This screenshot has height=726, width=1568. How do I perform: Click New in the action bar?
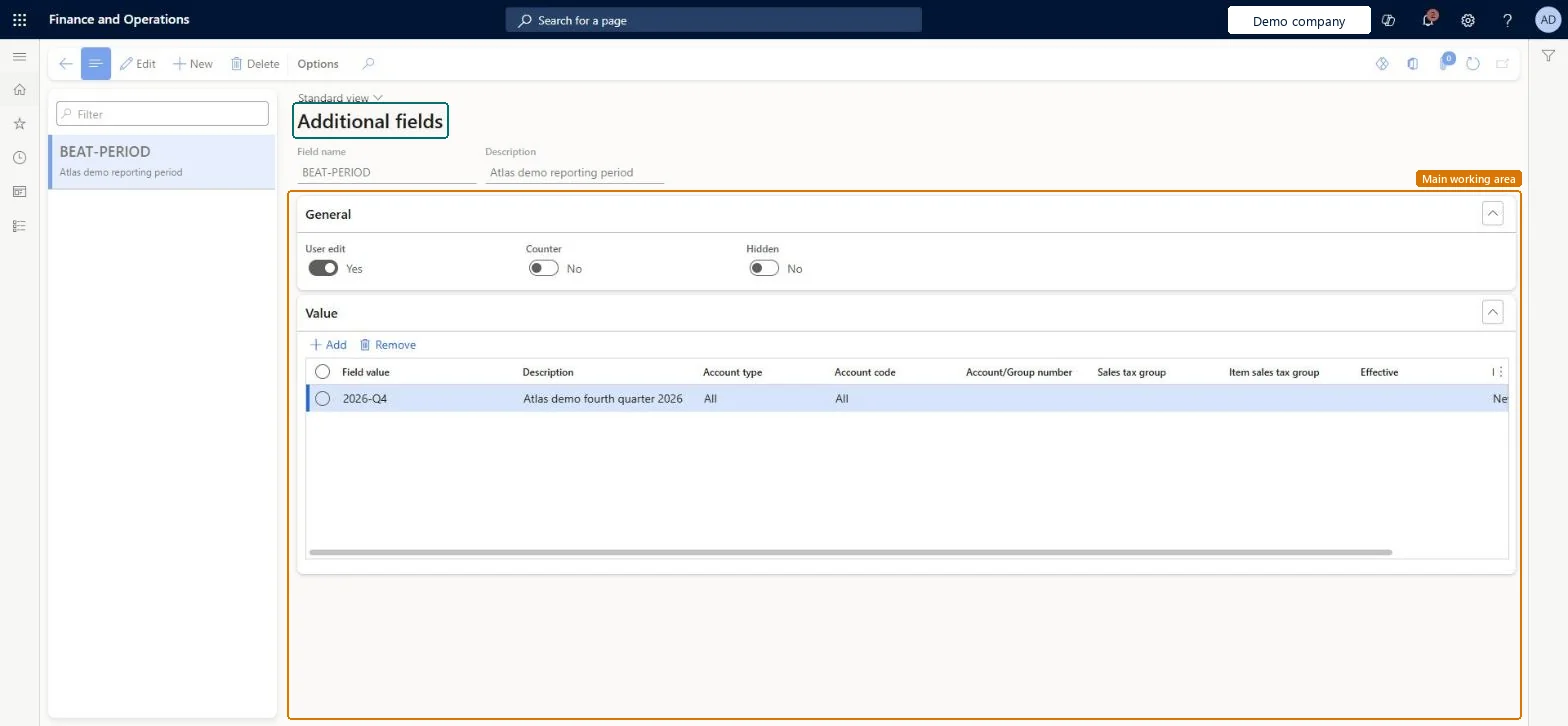(193, 64)
